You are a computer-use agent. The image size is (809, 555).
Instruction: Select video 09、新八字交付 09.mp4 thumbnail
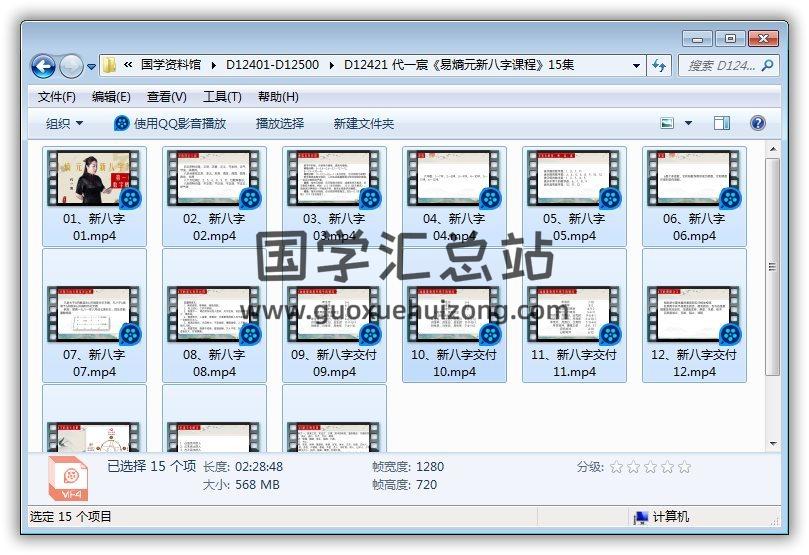point(334,315)
